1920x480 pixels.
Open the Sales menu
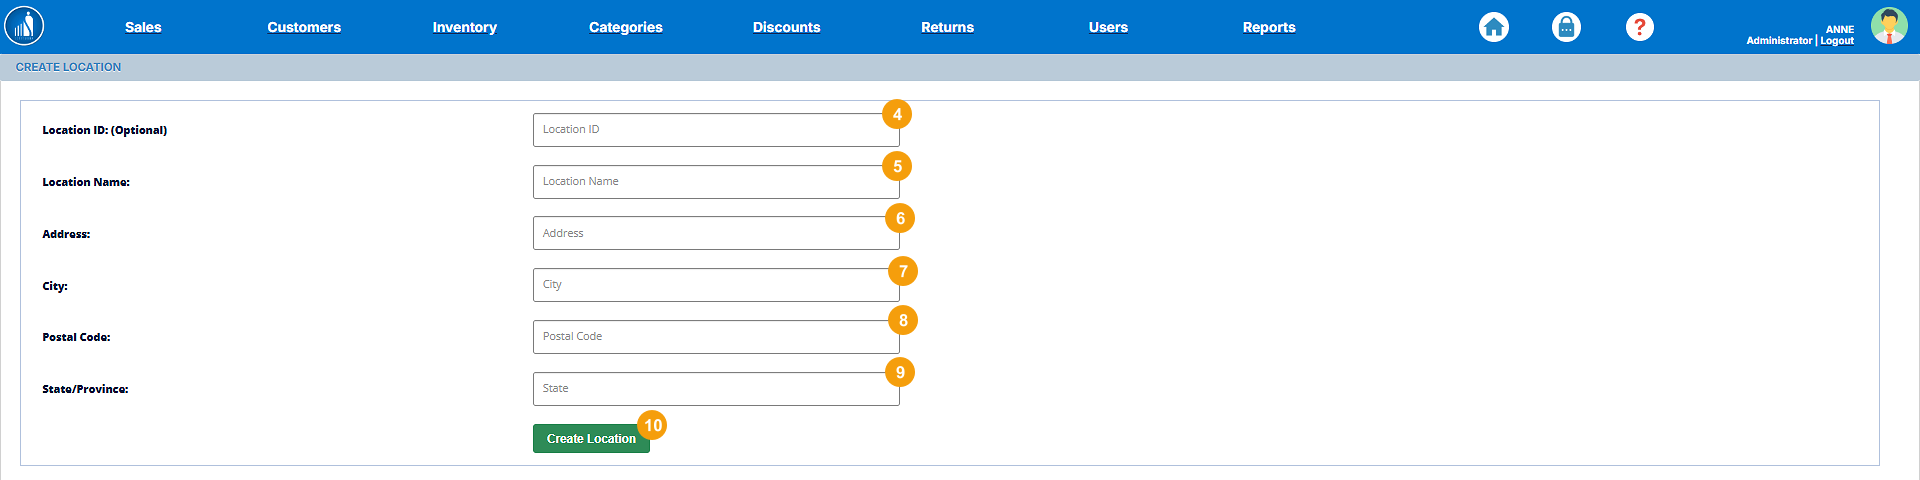tap(143, 27)
